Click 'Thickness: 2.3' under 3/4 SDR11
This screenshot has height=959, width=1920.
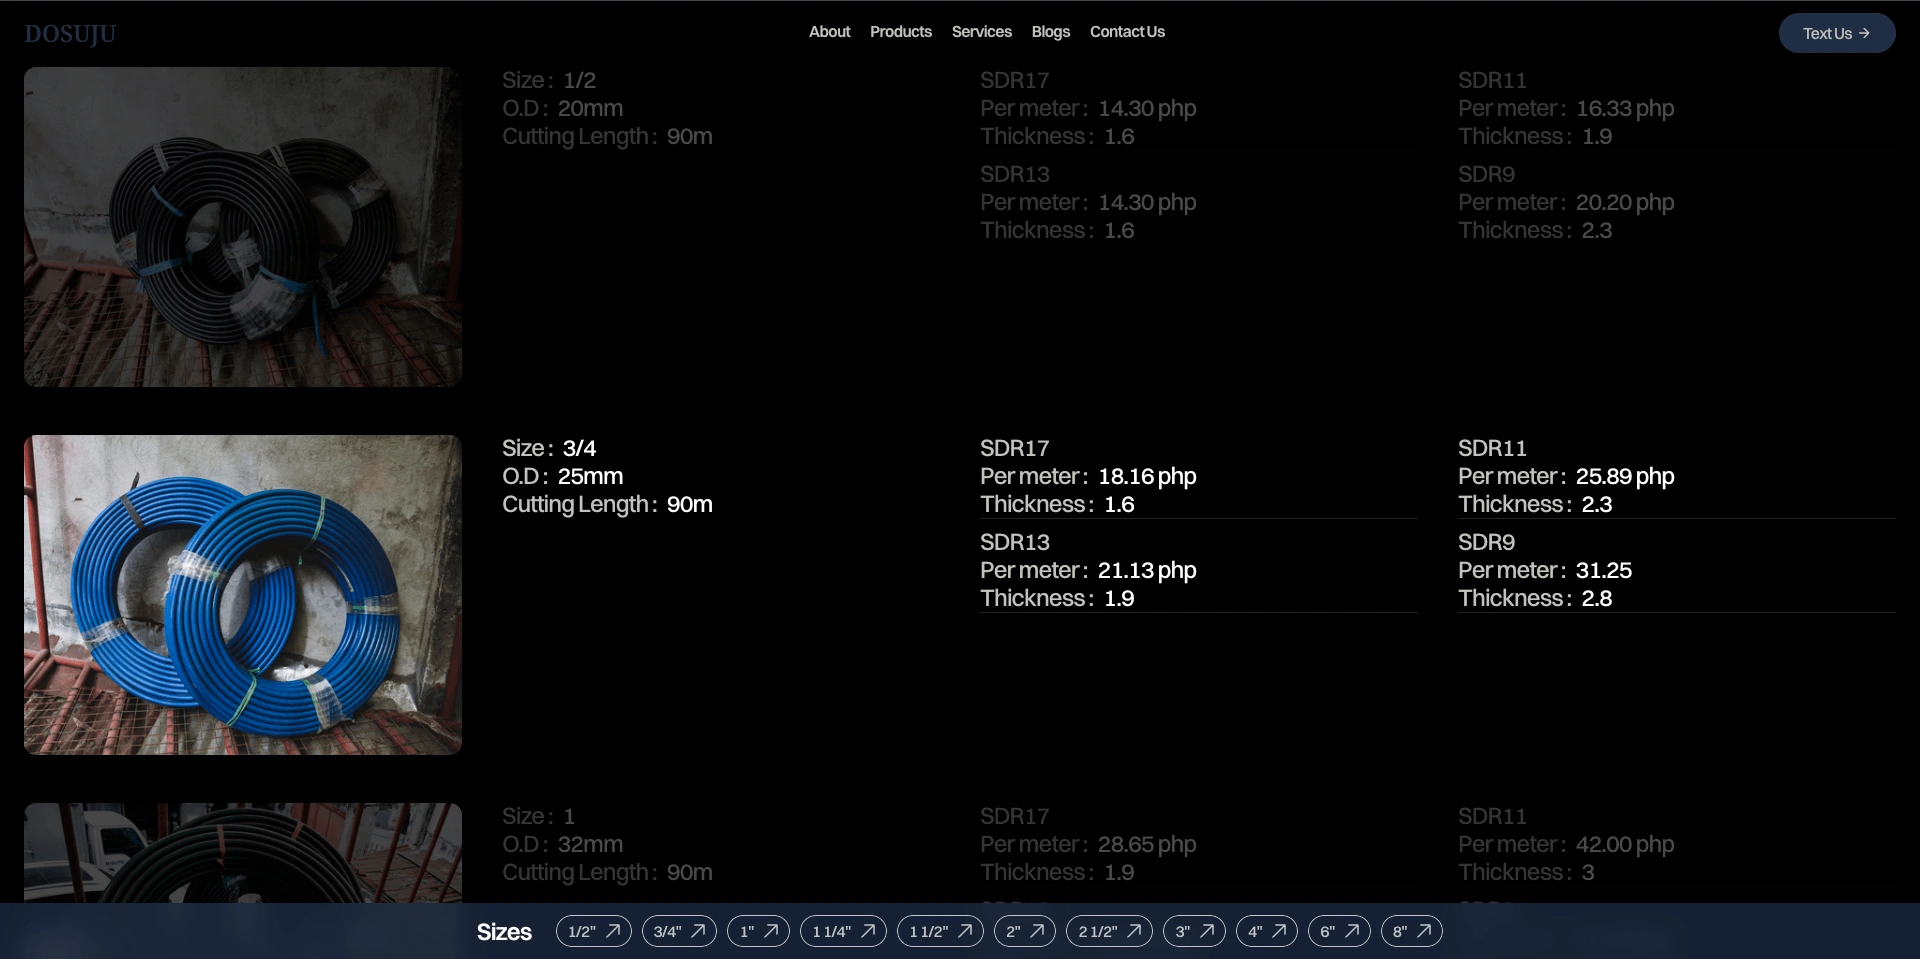[x=1535, y=504]
